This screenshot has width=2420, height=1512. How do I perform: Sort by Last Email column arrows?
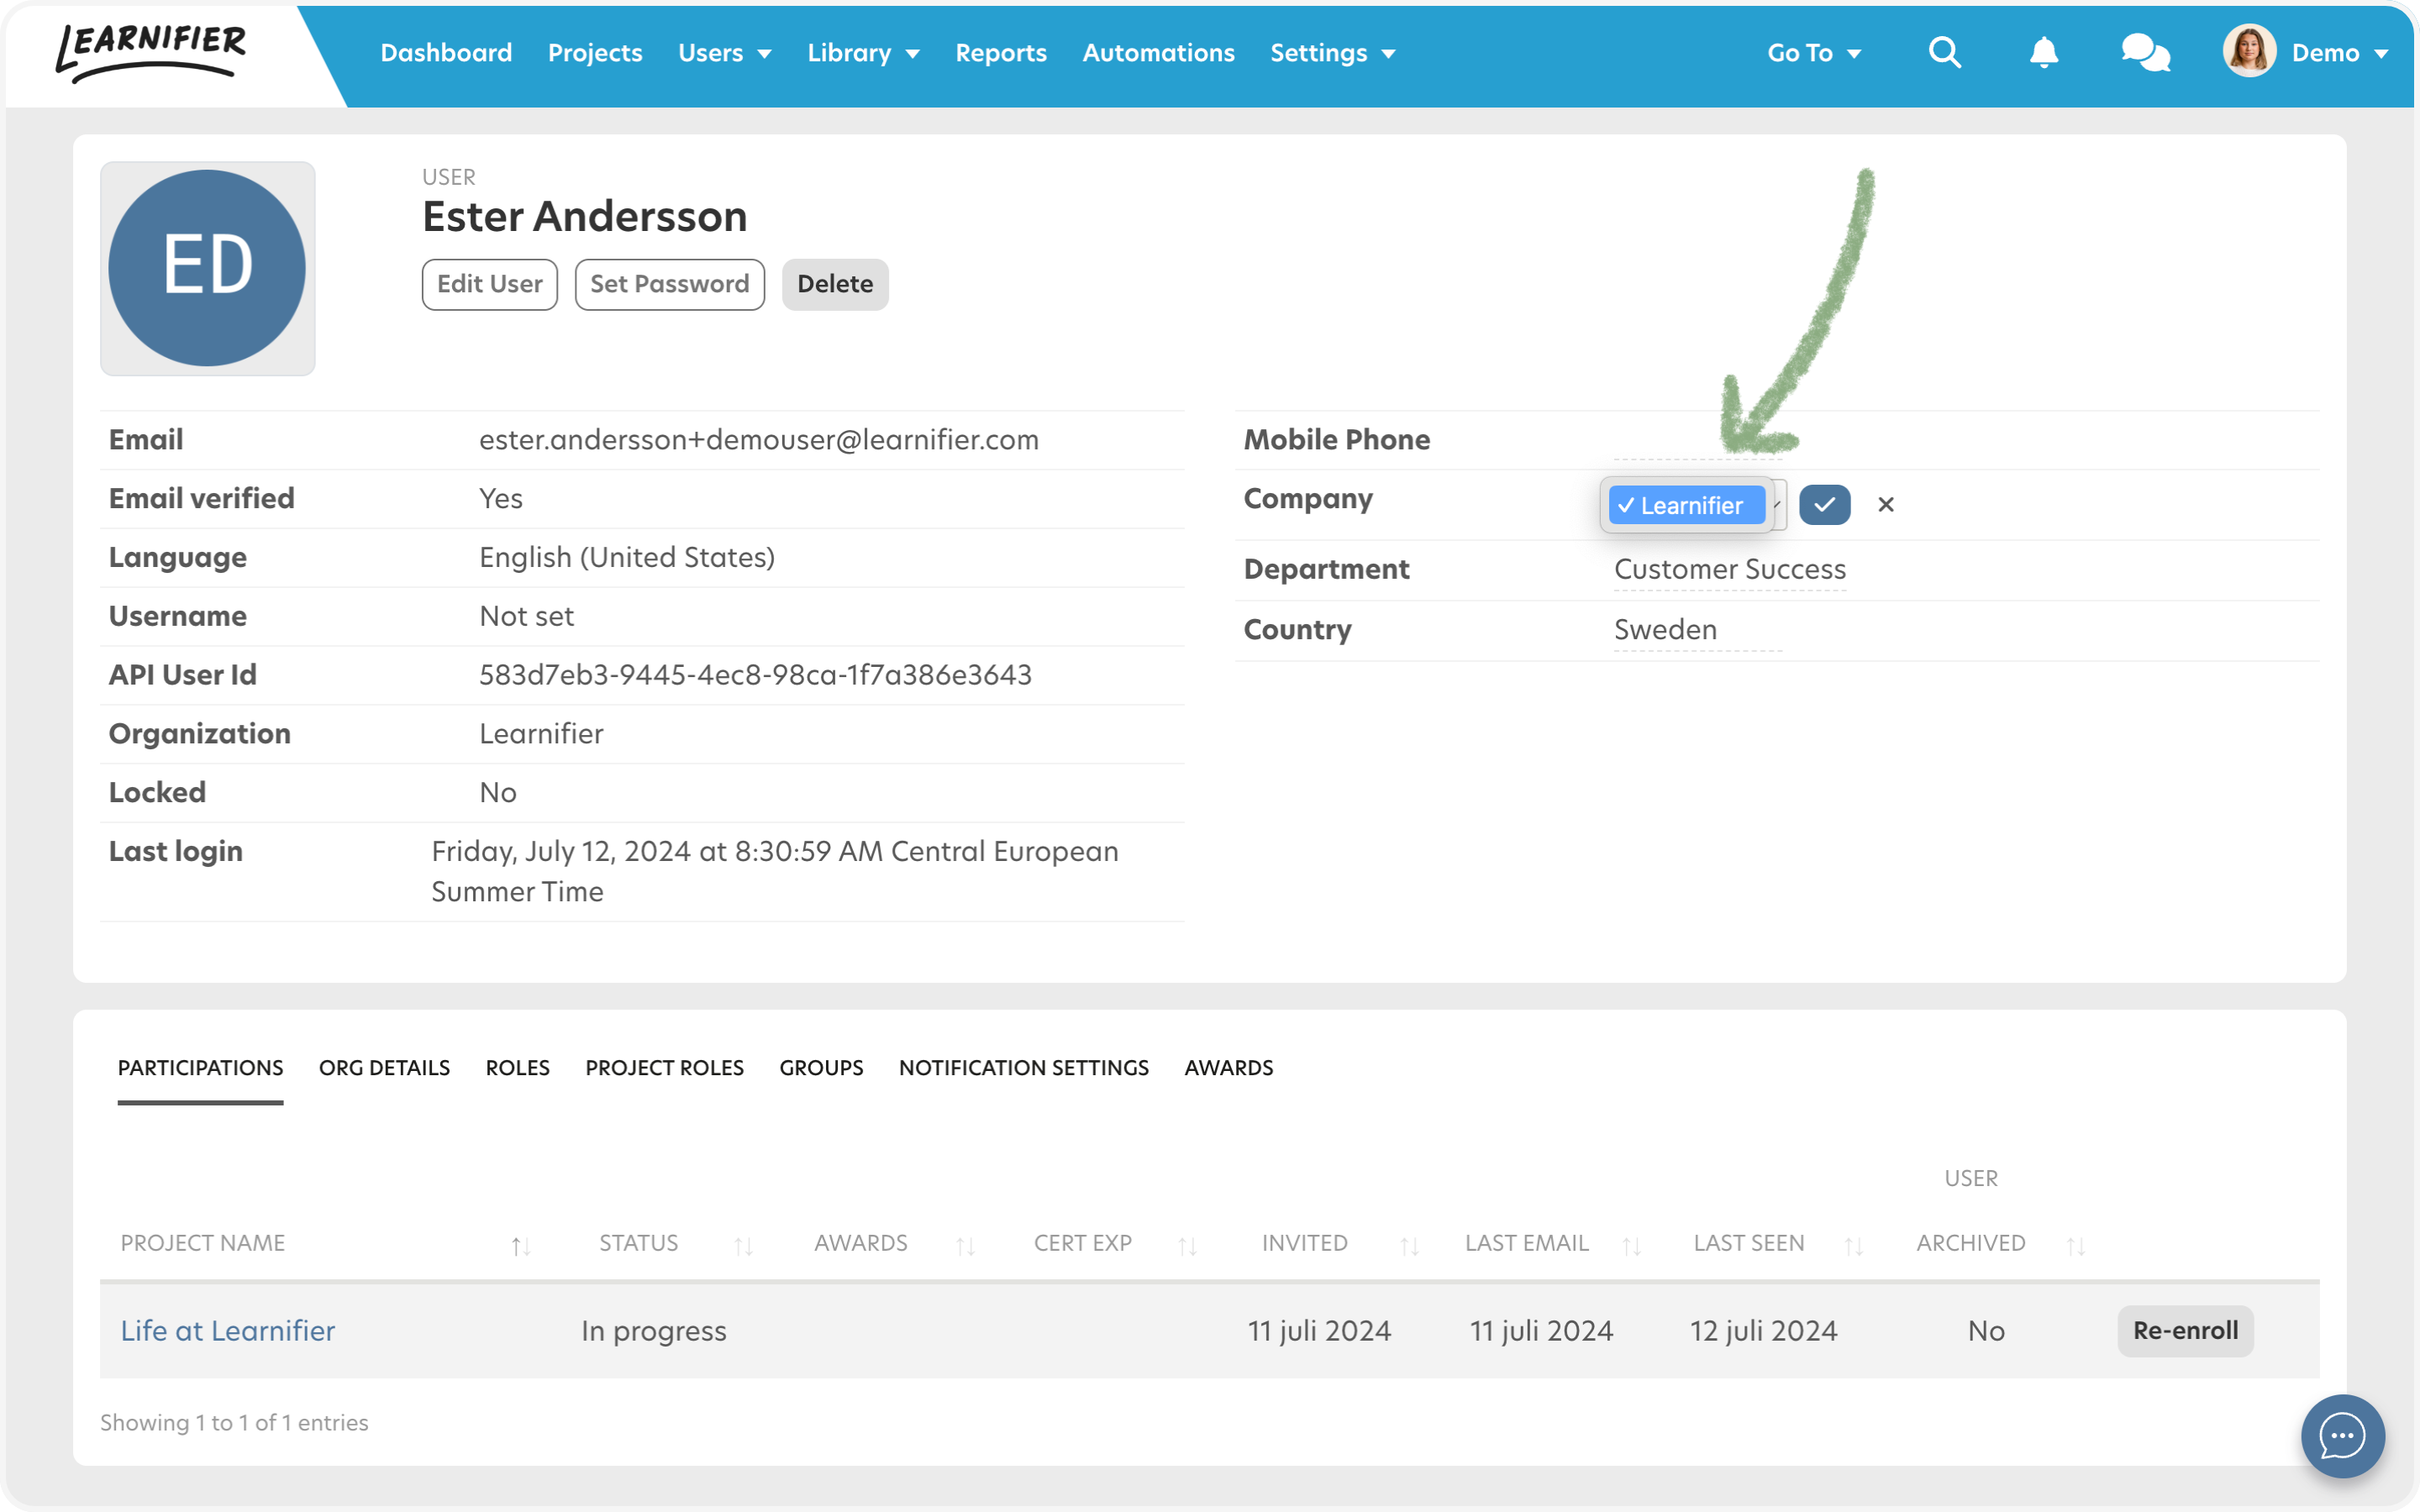click(1631, 1245)
